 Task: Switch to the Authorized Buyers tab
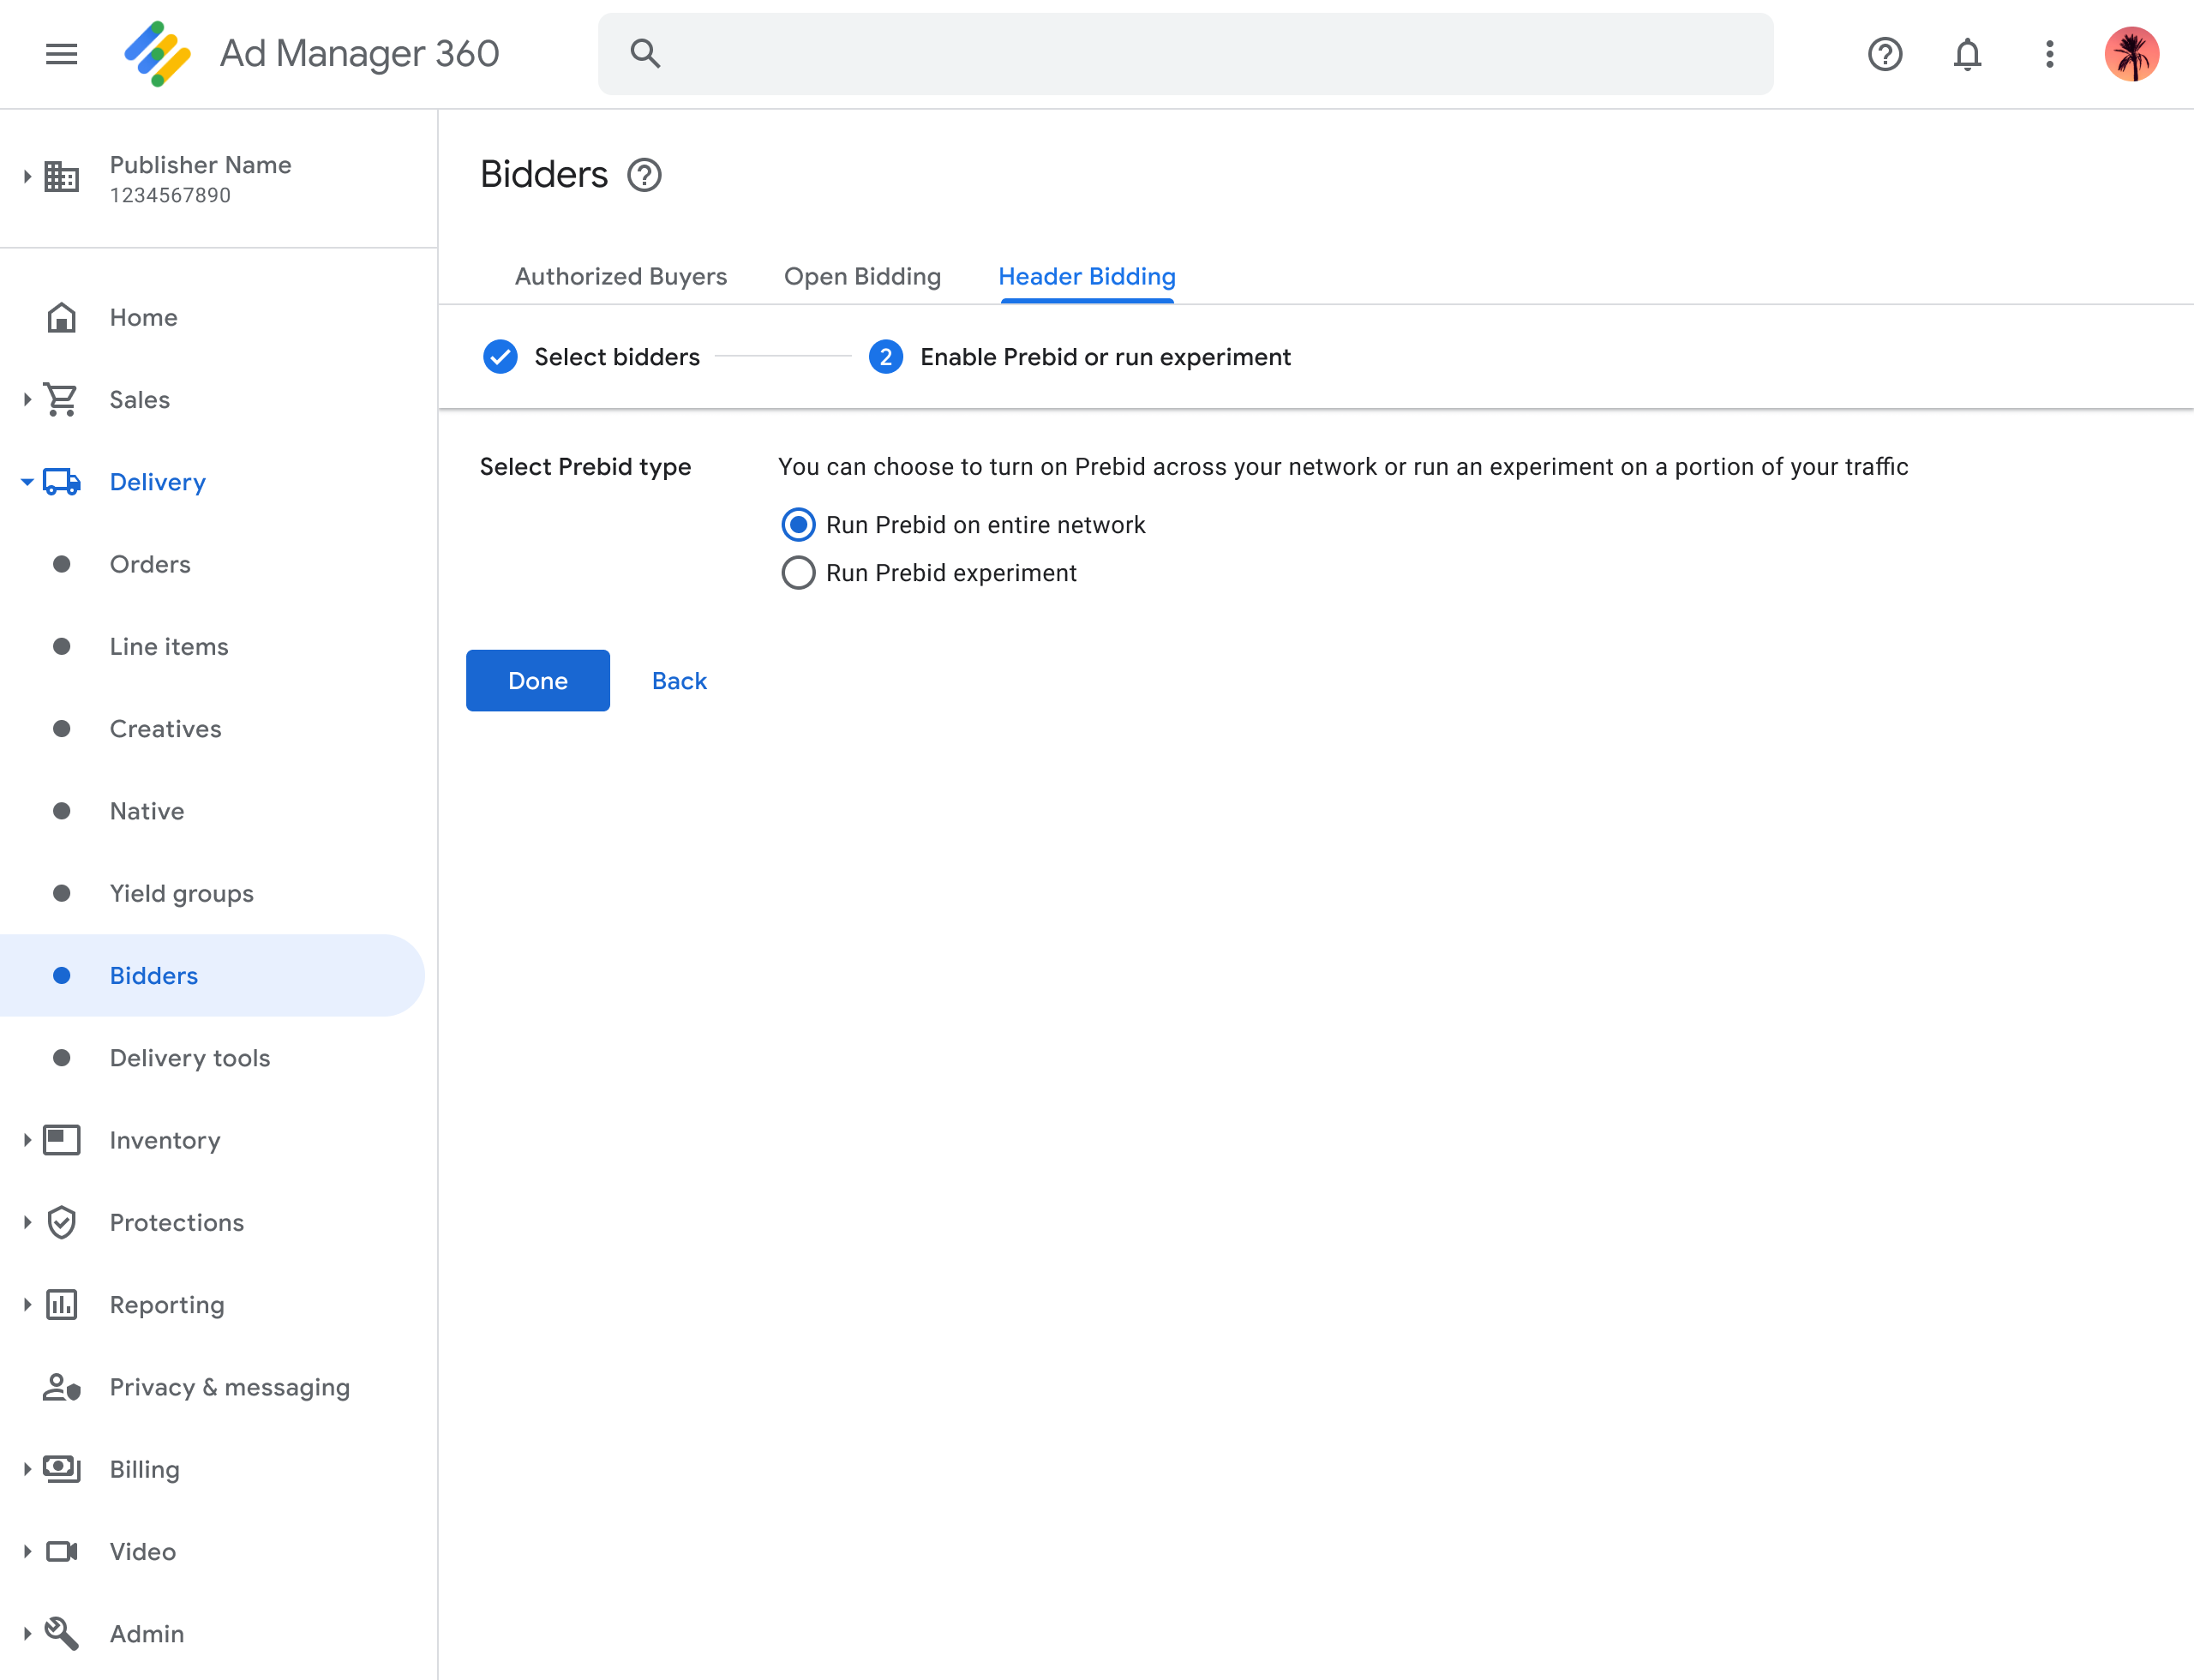point(620,277)
